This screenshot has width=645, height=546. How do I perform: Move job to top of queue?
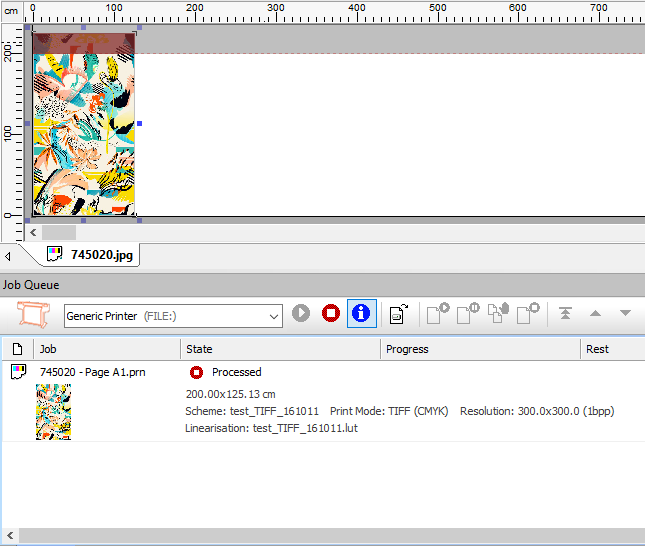(566, 313)
